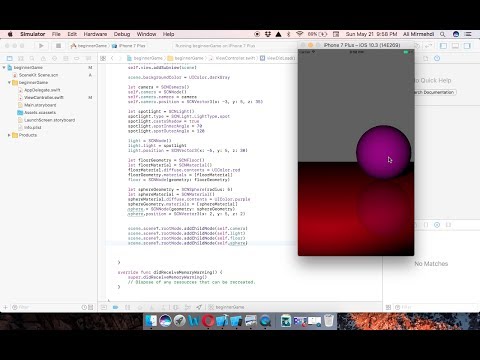Image resolution: width=480 pixels, height=360 pixels.
Task: Open beginnerGame process selector in debug bar
Action: [x=227, y=307]
